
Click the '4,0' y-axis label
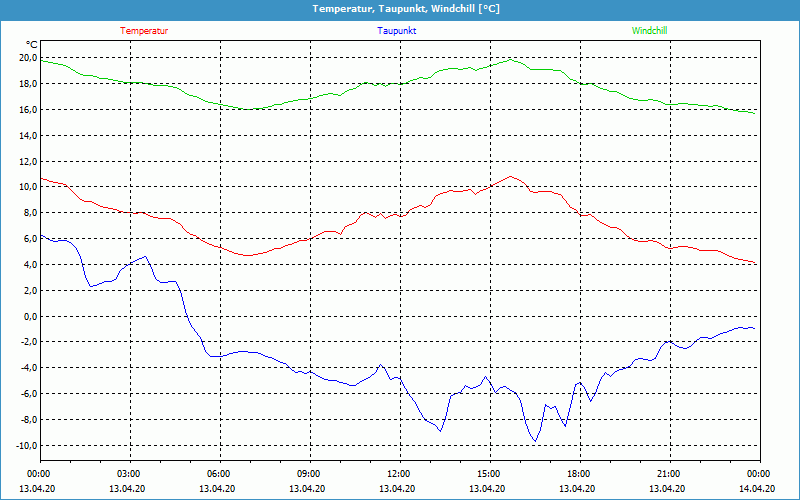(x=30, y=265)
